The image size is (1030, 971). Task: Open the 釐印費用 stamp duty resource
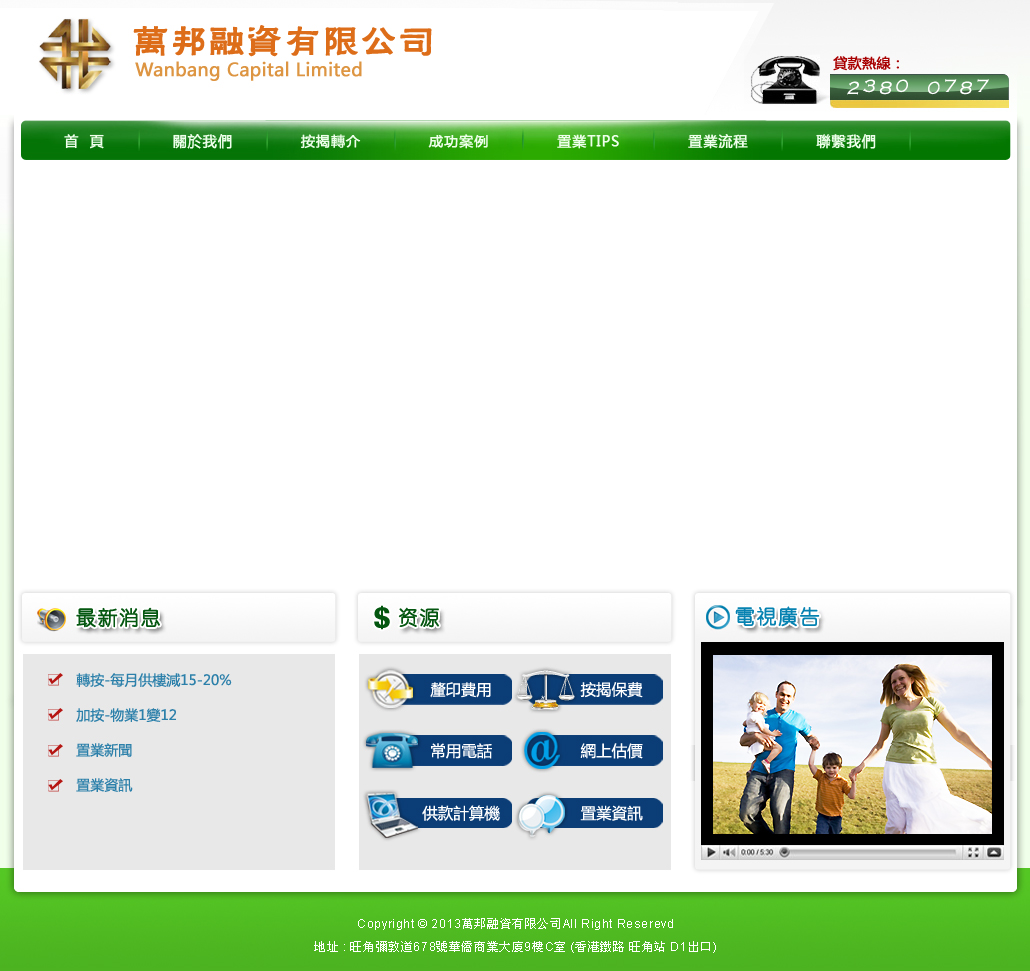pyautogui.click(x=440, y=690)
